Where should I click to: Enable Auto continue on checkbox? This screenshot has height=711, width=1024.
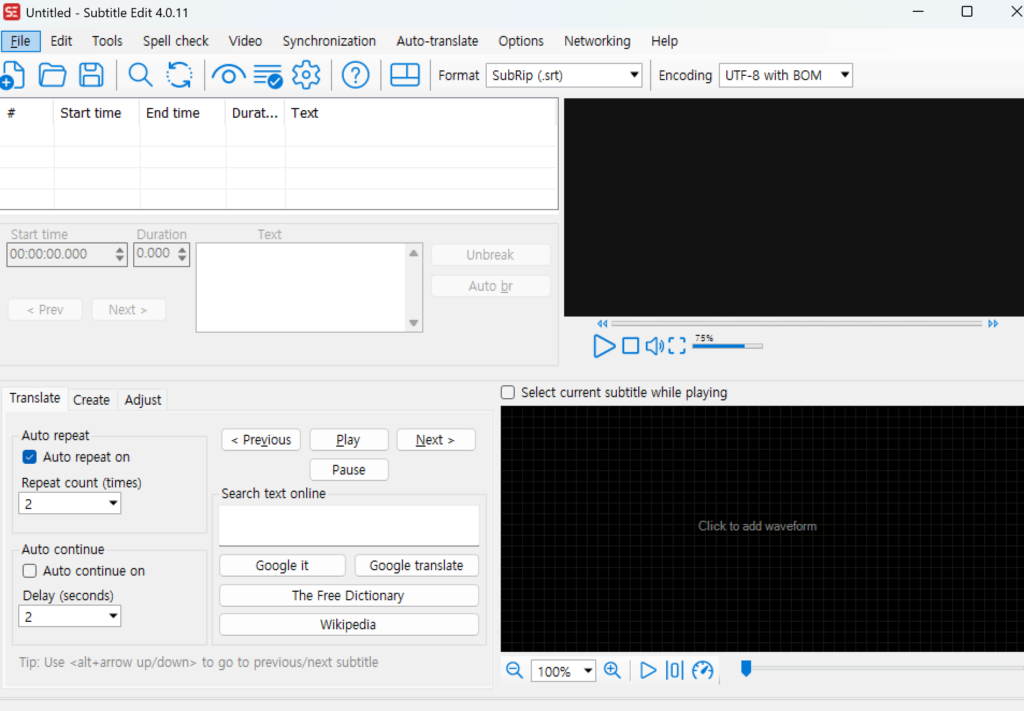(x=29, y=571)
